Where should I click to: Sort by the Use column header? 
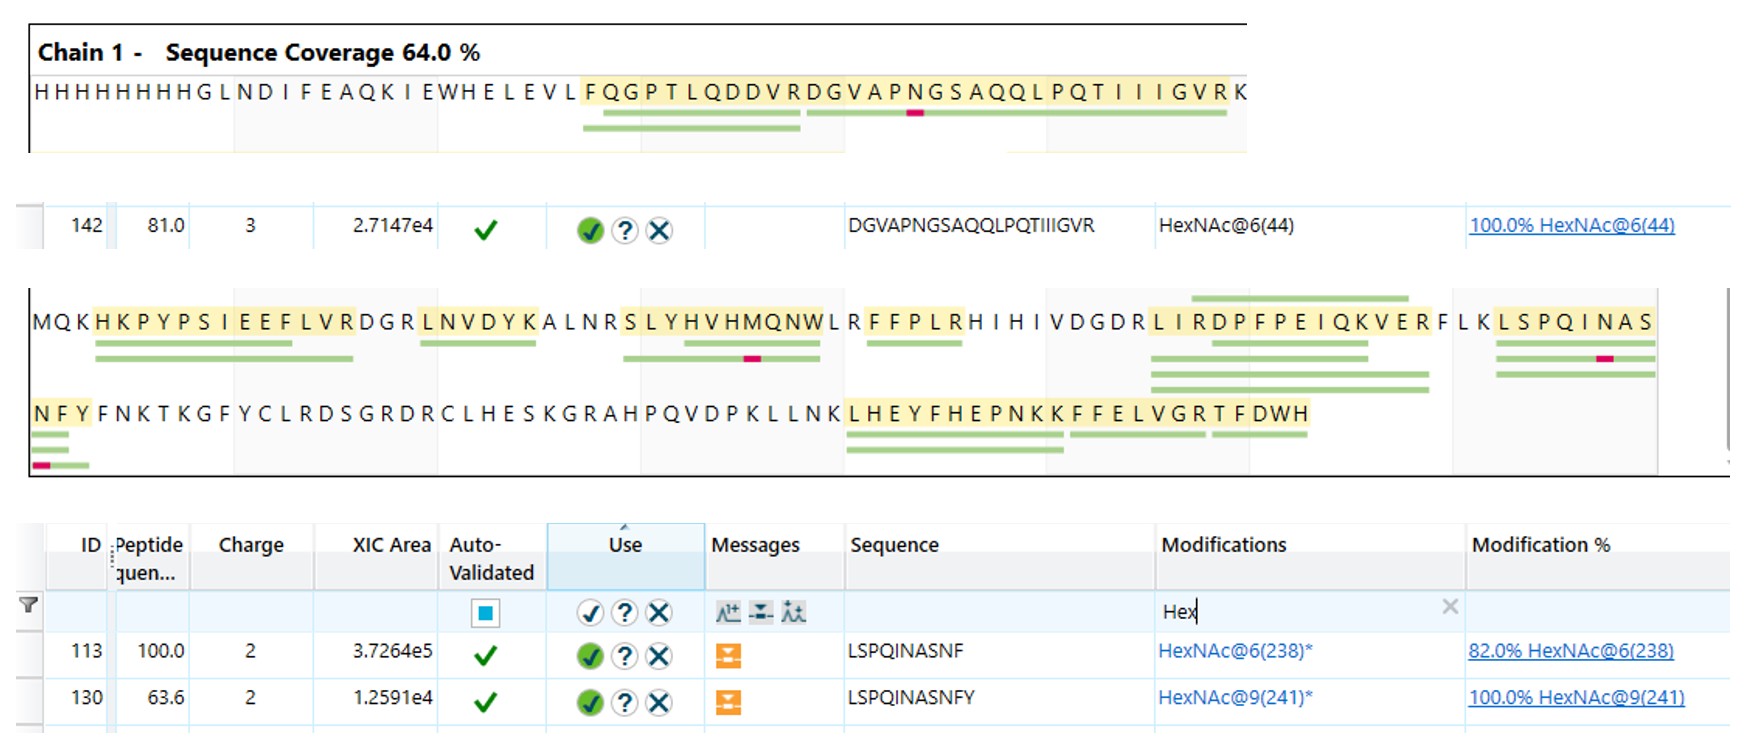pyautogui.click(x=625, y=545)
